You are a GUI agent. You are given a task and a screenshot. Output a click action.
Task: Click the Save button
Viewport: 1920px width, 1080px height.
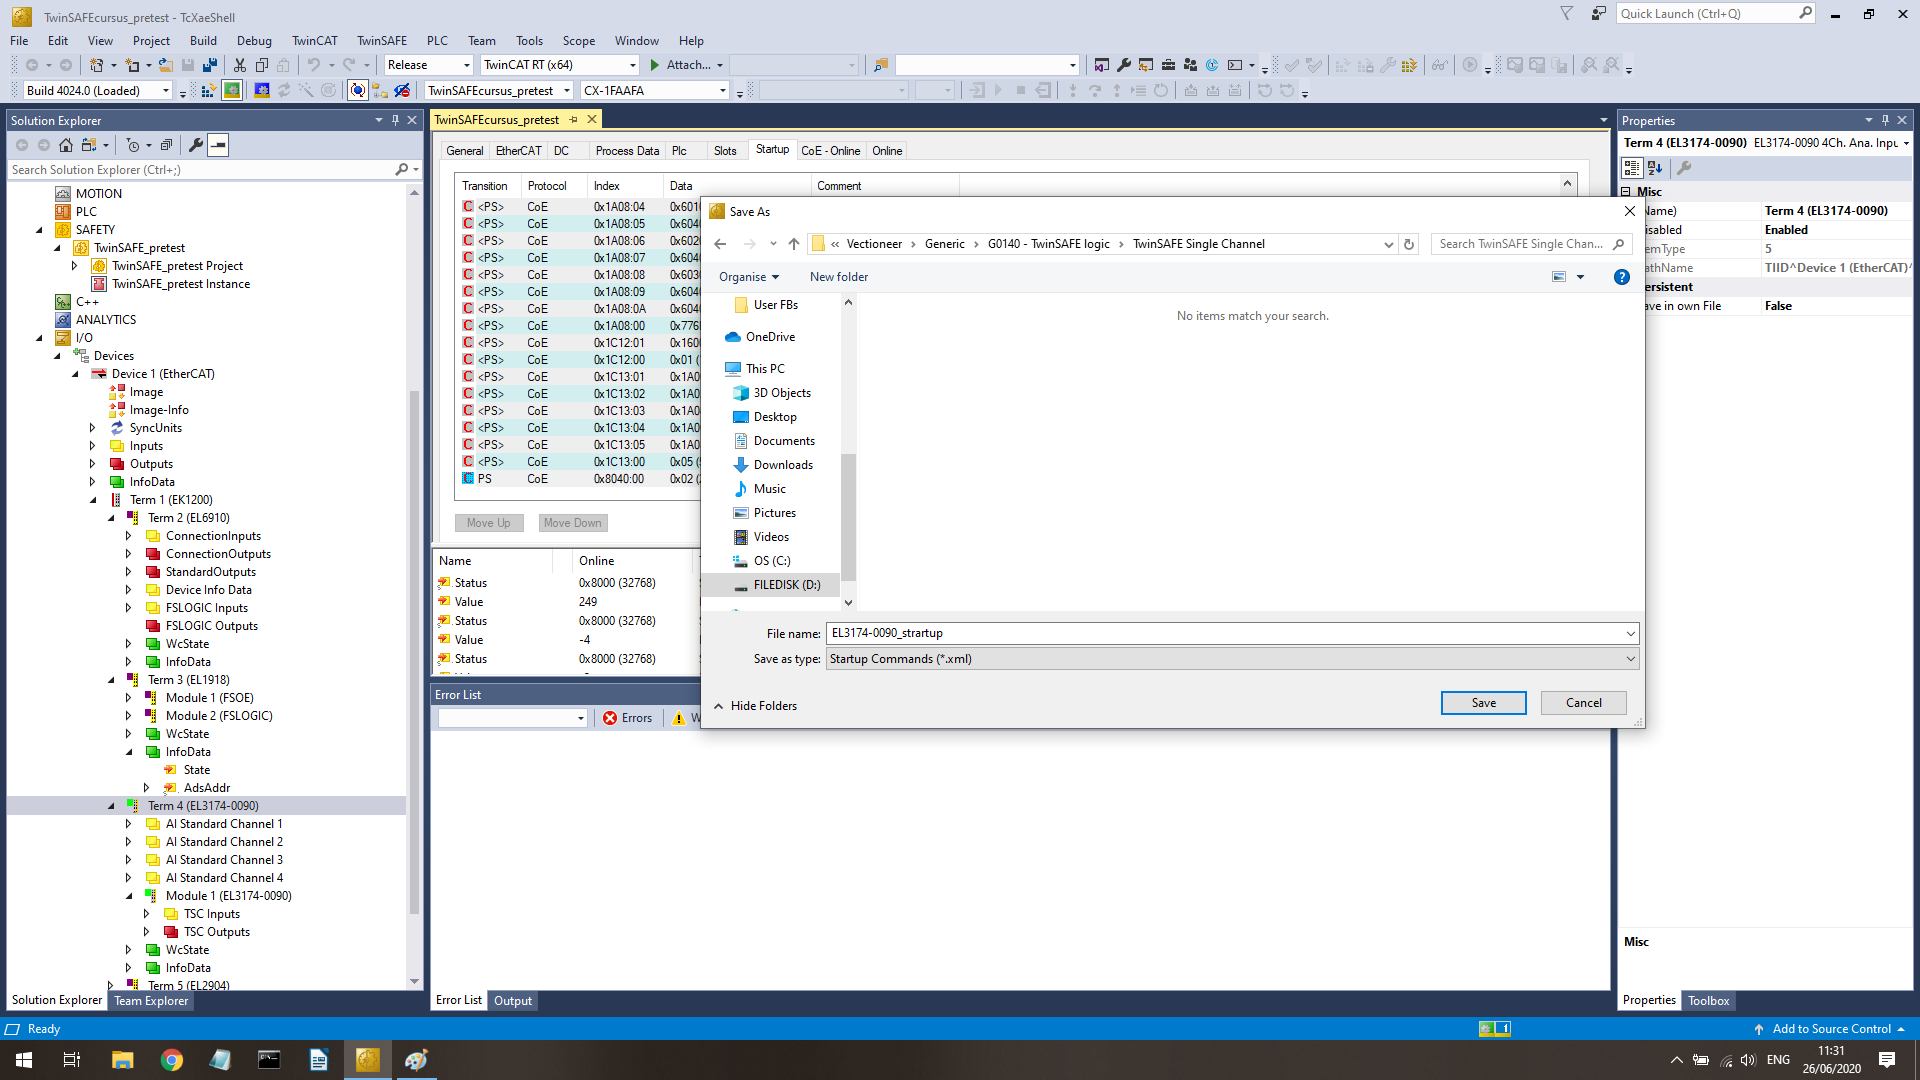[1483, 703]
